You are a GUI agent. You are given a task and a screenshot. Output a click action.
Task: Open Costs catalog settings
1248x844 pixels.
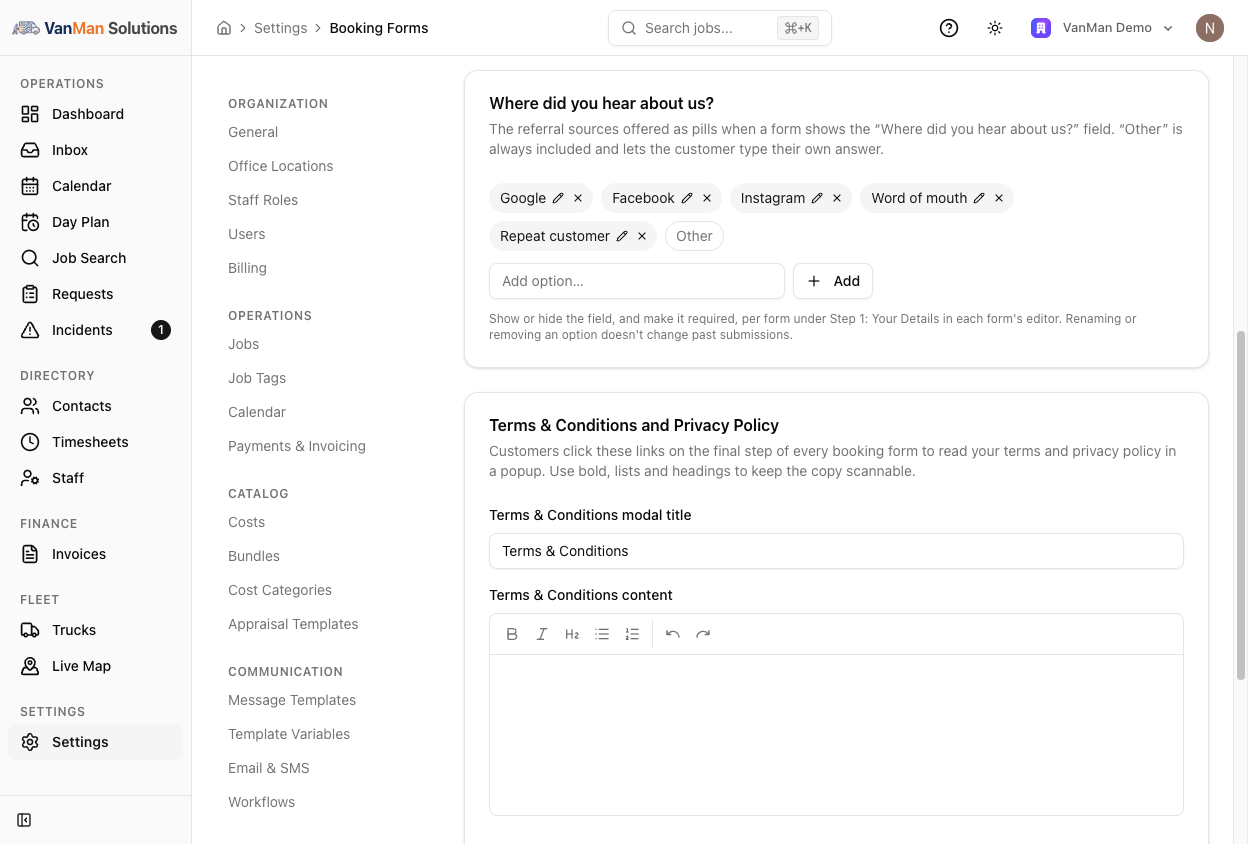point(247,522)
